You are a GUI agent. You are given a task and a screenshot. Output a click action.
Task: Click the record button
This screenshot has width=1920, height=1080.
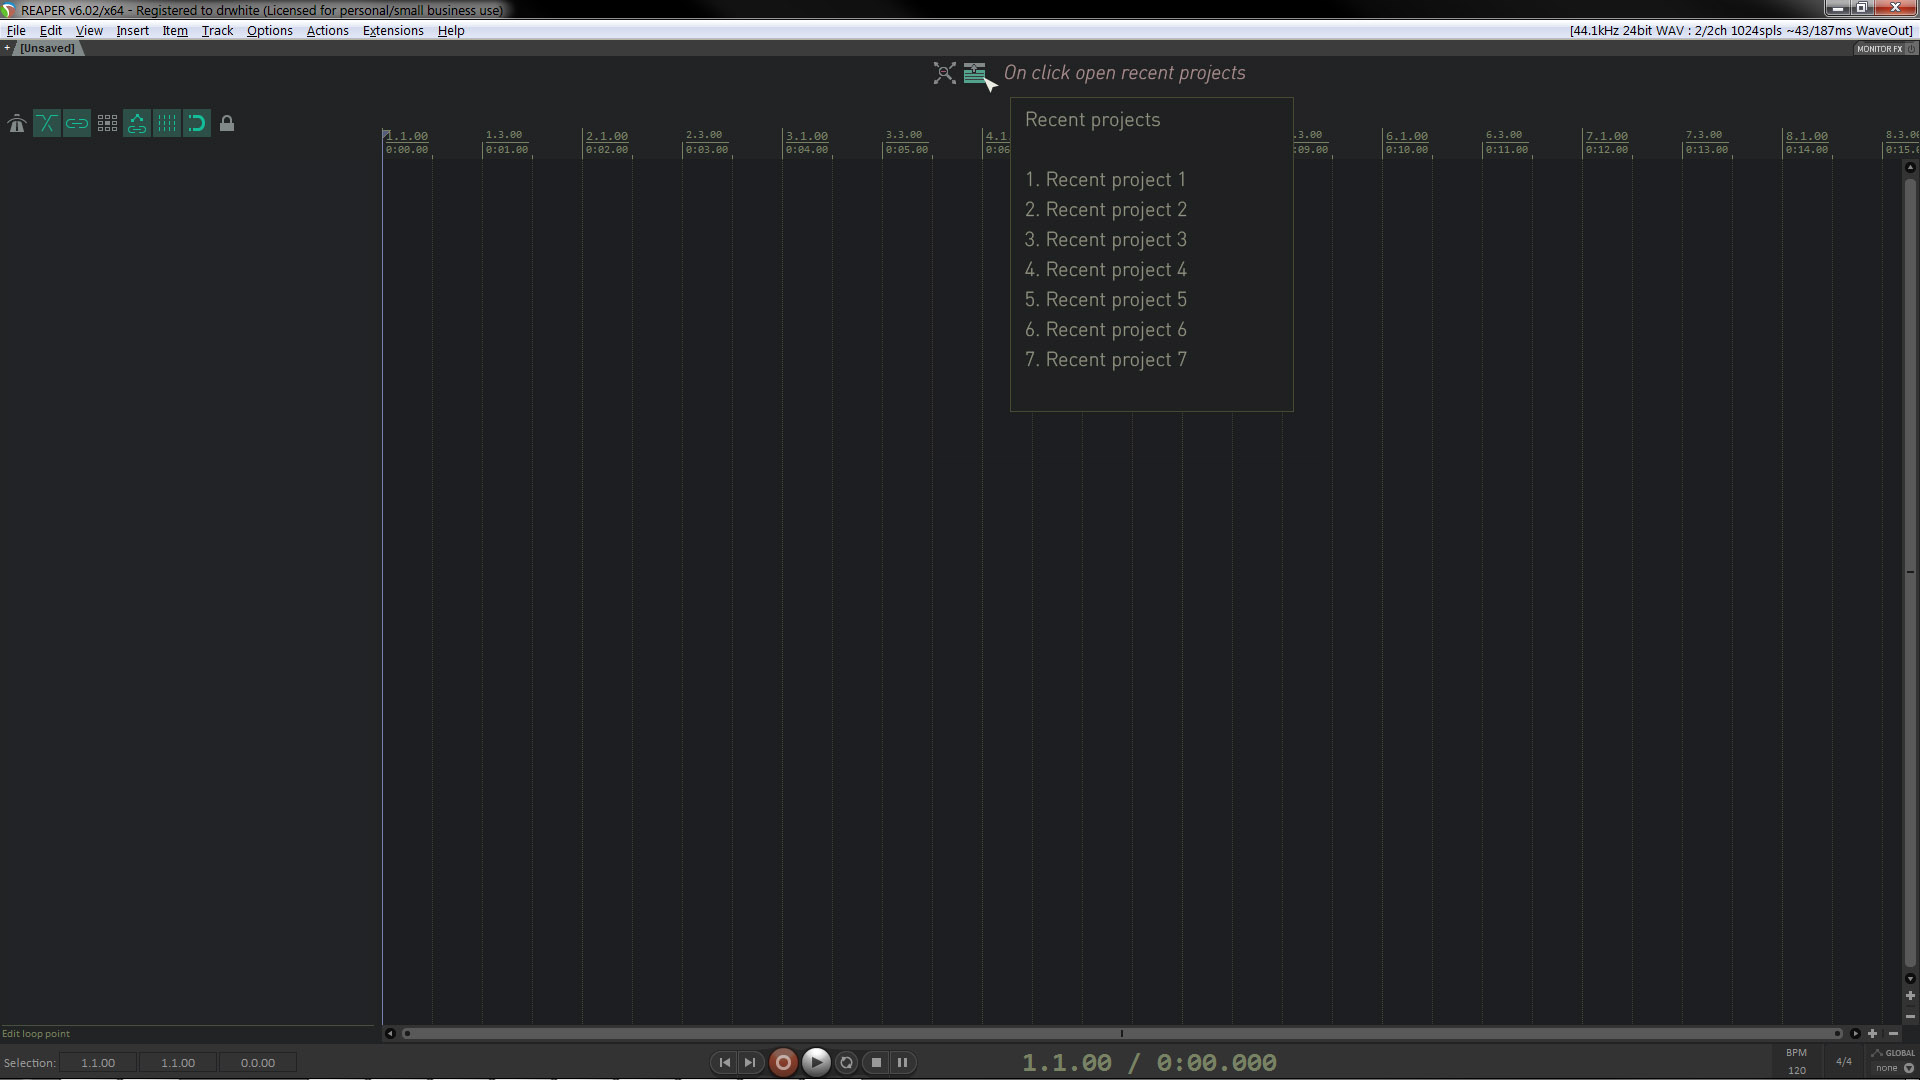pos(783,1063)
